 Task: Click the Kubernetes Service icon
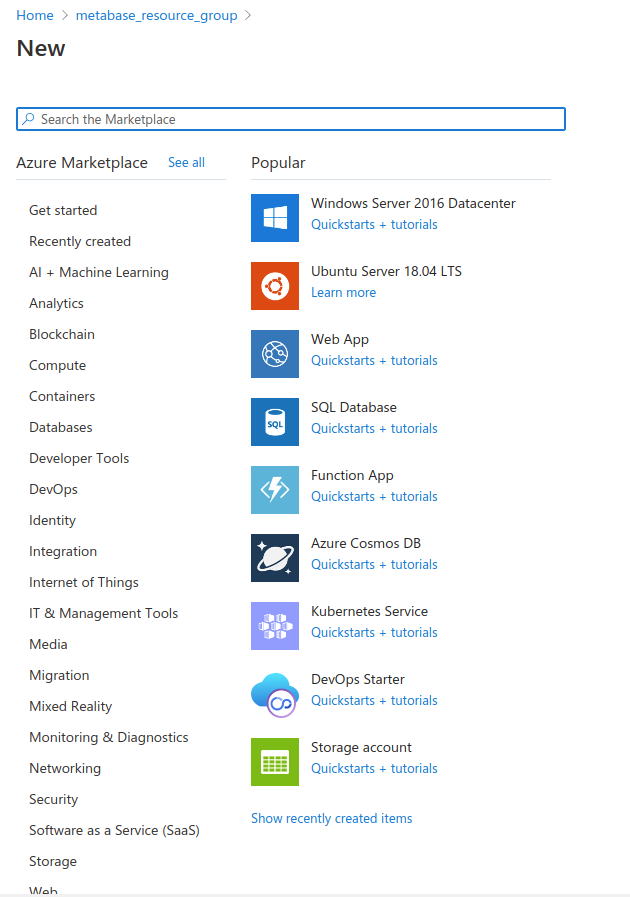pyautogui.click(x=274, y=625)
